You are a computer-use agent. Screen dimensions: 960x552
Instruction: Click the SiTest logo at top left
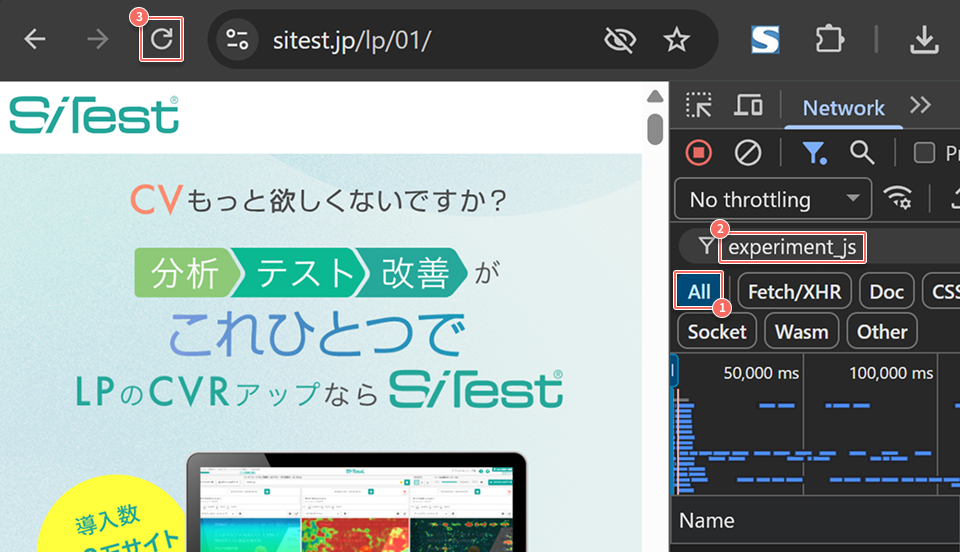tap(94, 114)
